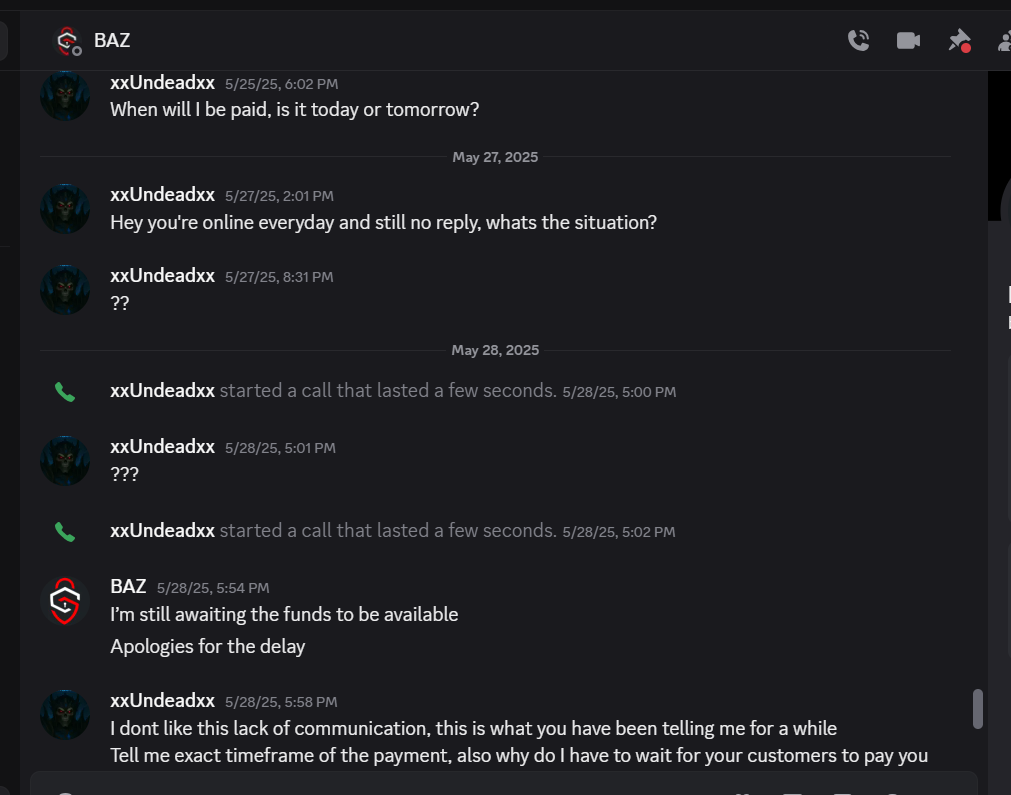This screenshot has width=1011, height=795.
Task: Open BAZ's avatar on the 5:54 PM message
Action: tap(65, 601)
